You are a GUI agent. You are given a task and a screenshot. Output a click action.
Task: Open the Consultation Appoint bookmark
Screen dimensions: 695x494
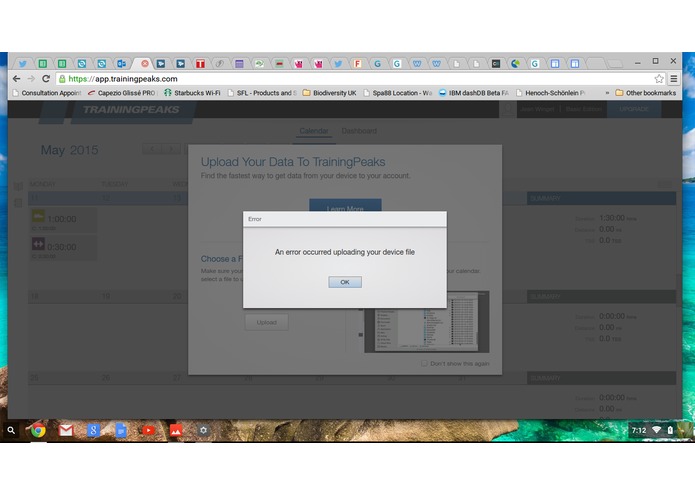47,93
